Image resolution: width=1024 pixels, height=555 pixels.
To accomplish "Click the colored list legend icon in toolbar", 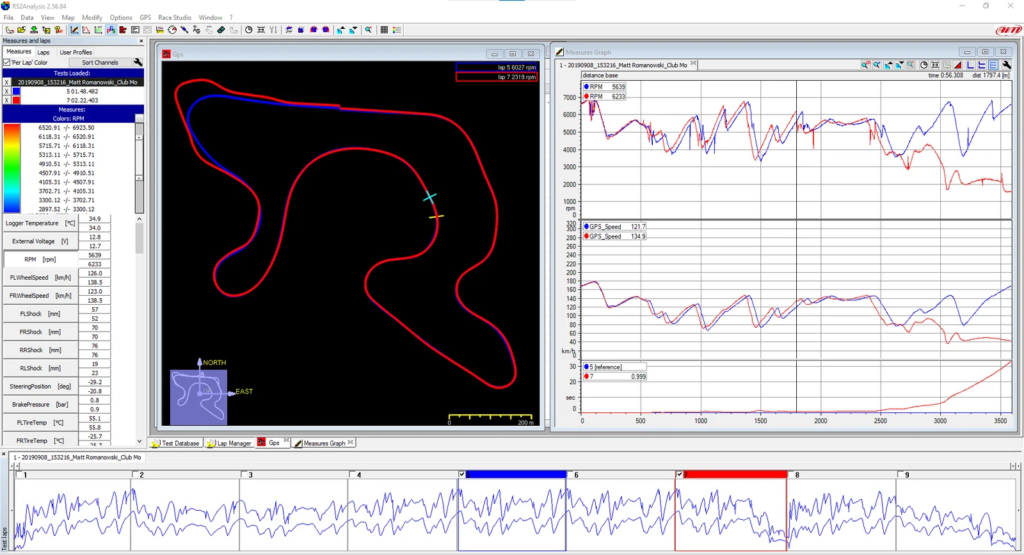I will (x=396, y=30).
